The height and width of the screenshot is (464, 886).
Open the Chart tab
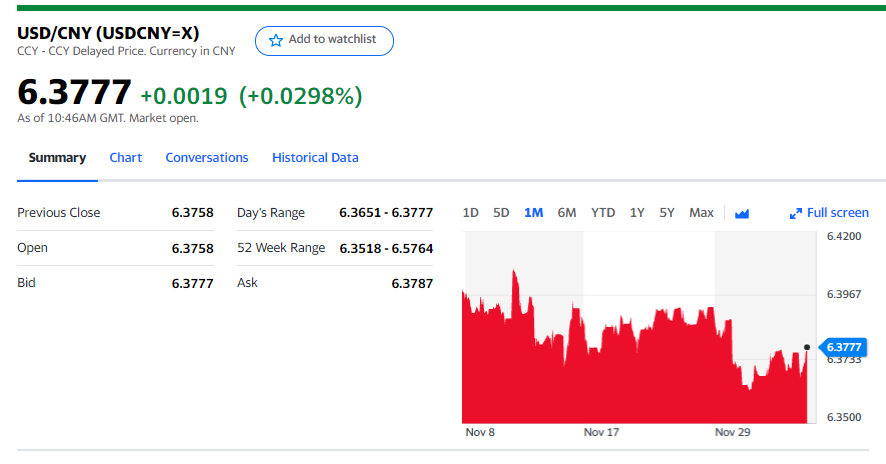126,158
